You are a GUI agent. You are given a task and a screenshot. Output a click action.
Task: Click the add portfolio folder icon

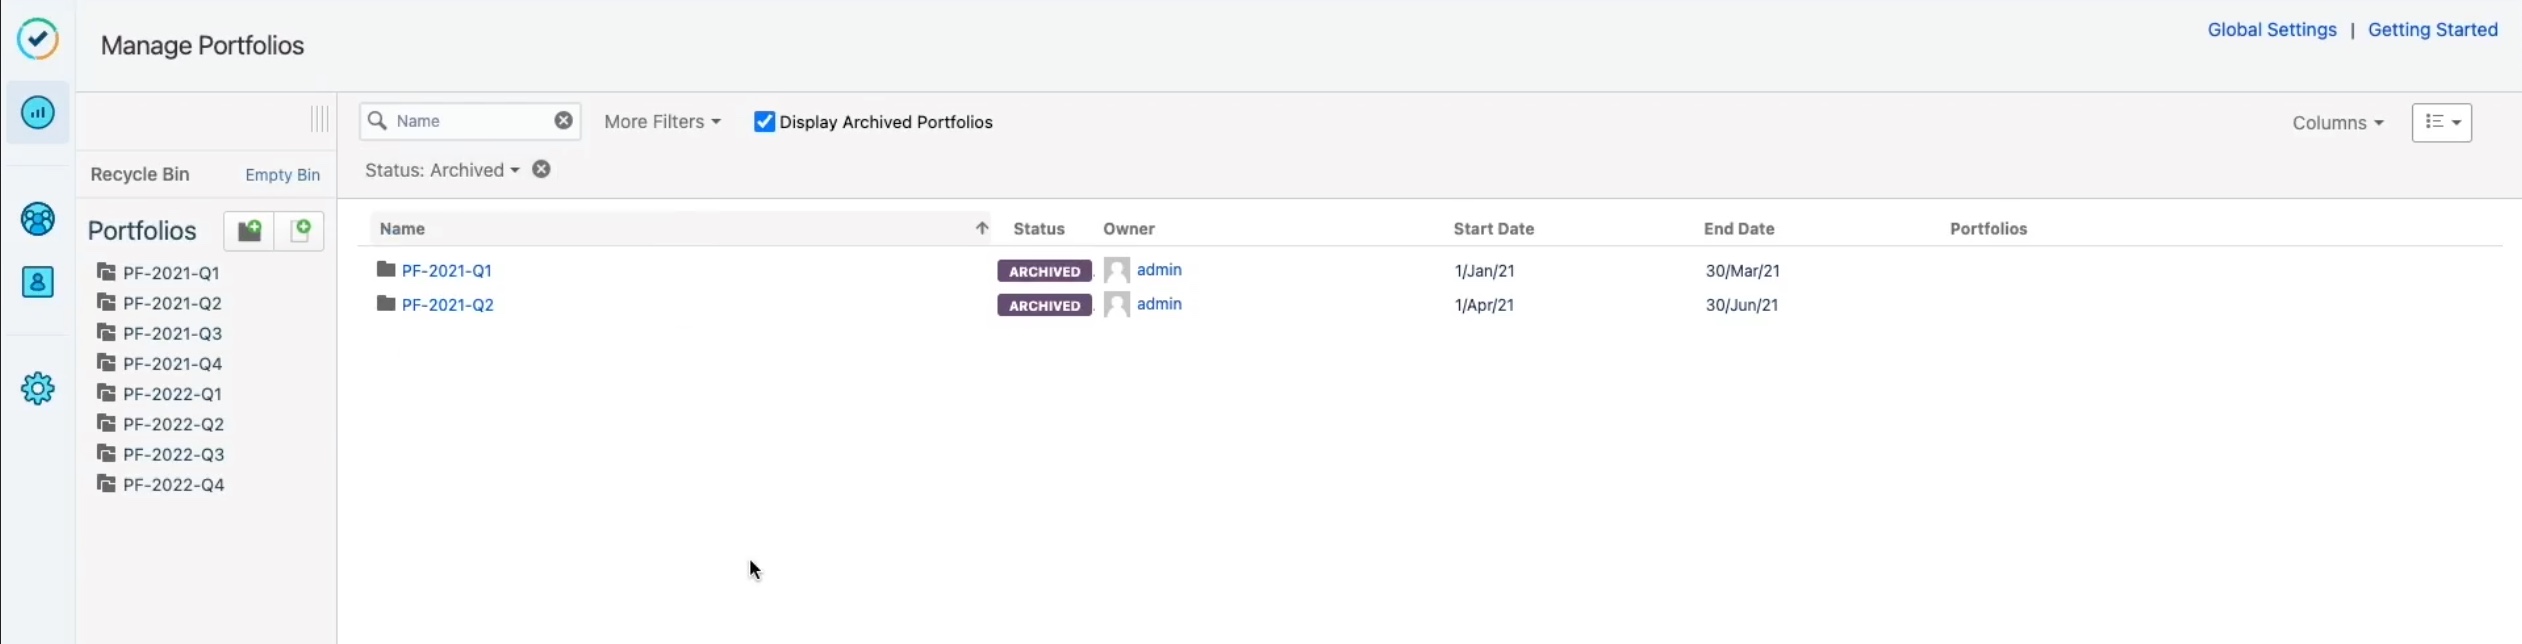coord(249,231)
